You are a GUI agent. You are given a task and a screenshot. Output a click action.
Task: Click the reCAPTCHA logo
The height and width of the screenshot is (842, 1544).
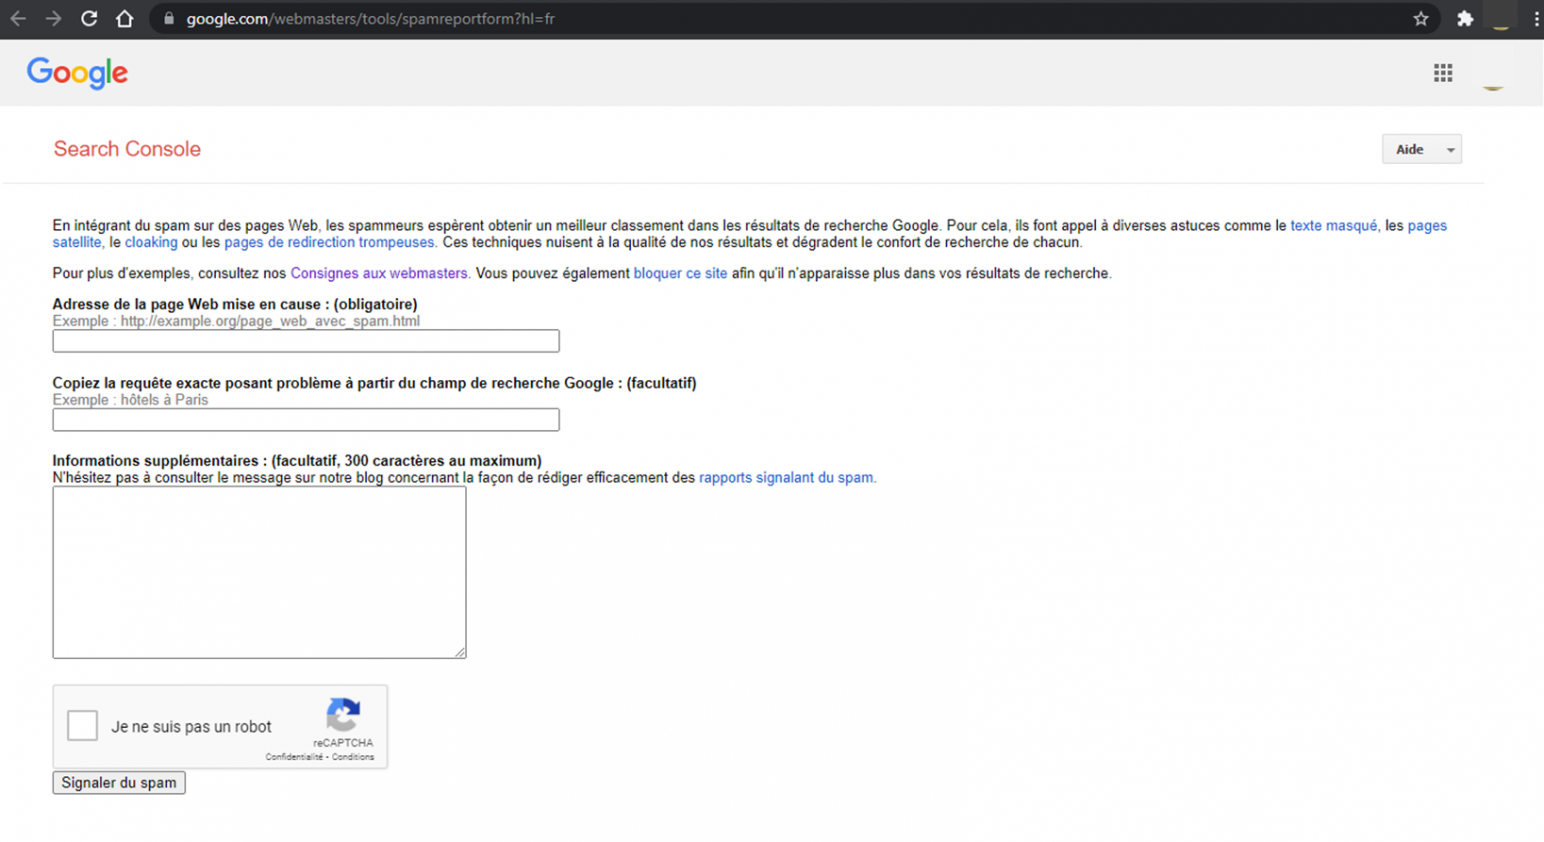[x=343, y=716]
